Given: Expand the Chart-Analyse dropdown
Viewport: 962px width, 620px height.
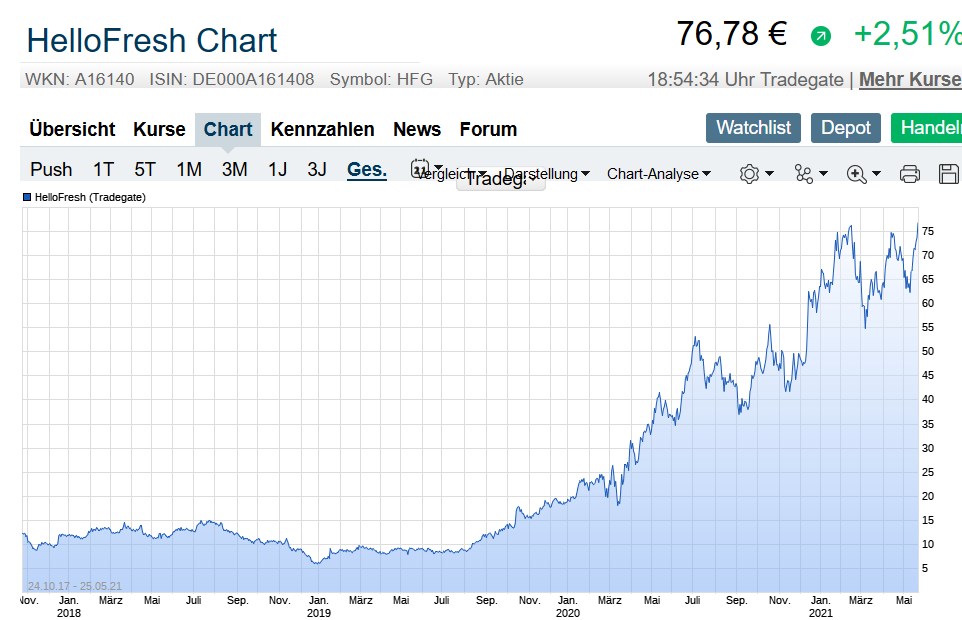Looking at the screenshot, I should (x=658, y=174).
